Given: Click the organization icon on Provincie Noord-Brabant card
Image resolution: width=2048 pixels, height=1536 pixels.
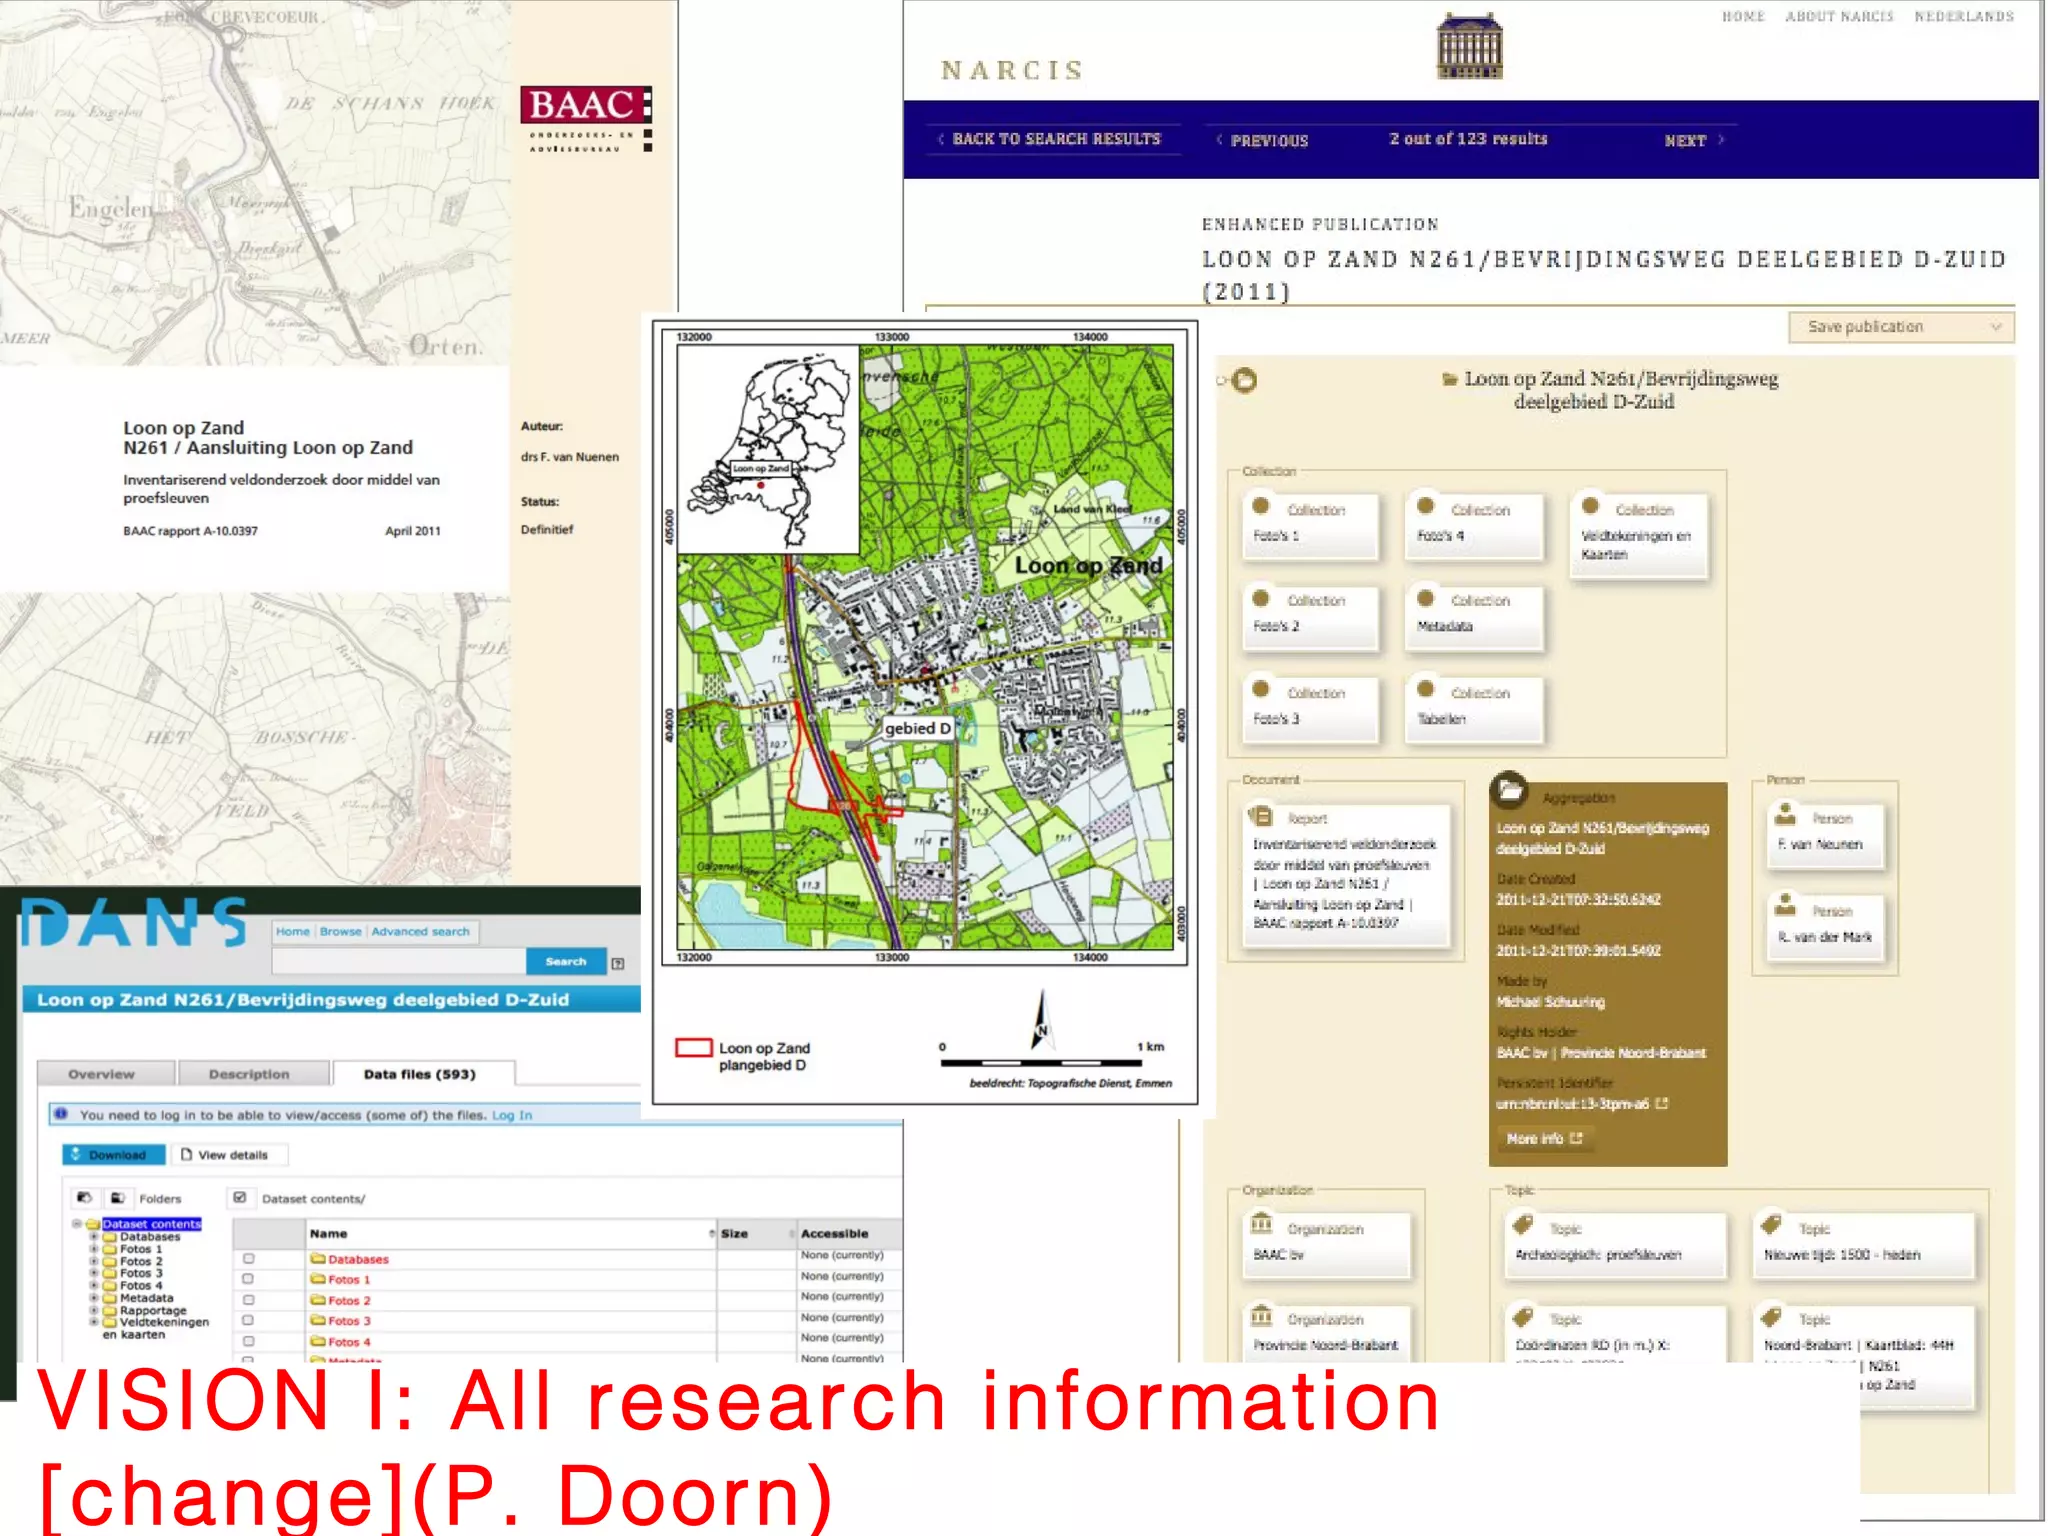Looking at the screenshot, I should [1261, 1314].
